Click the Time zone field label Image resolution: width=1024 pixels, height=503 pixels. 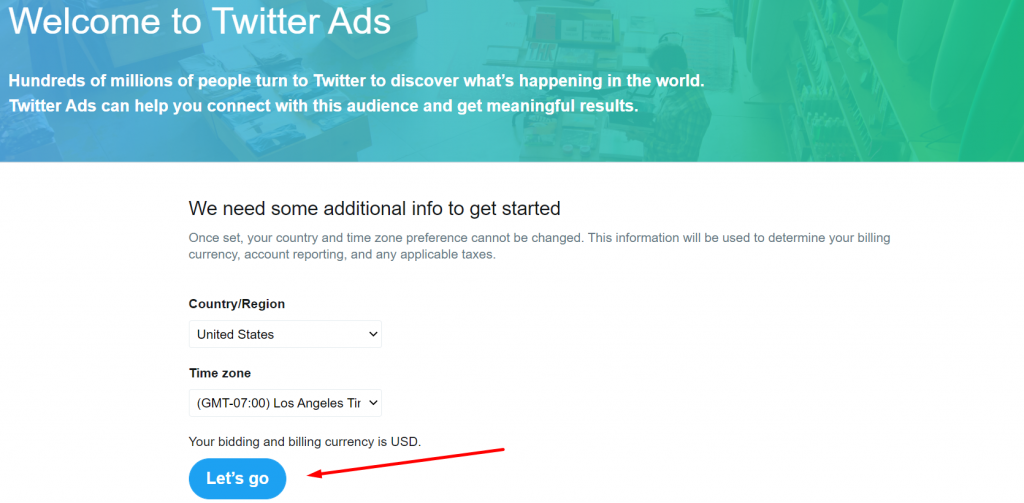click(x=219, y=373)
